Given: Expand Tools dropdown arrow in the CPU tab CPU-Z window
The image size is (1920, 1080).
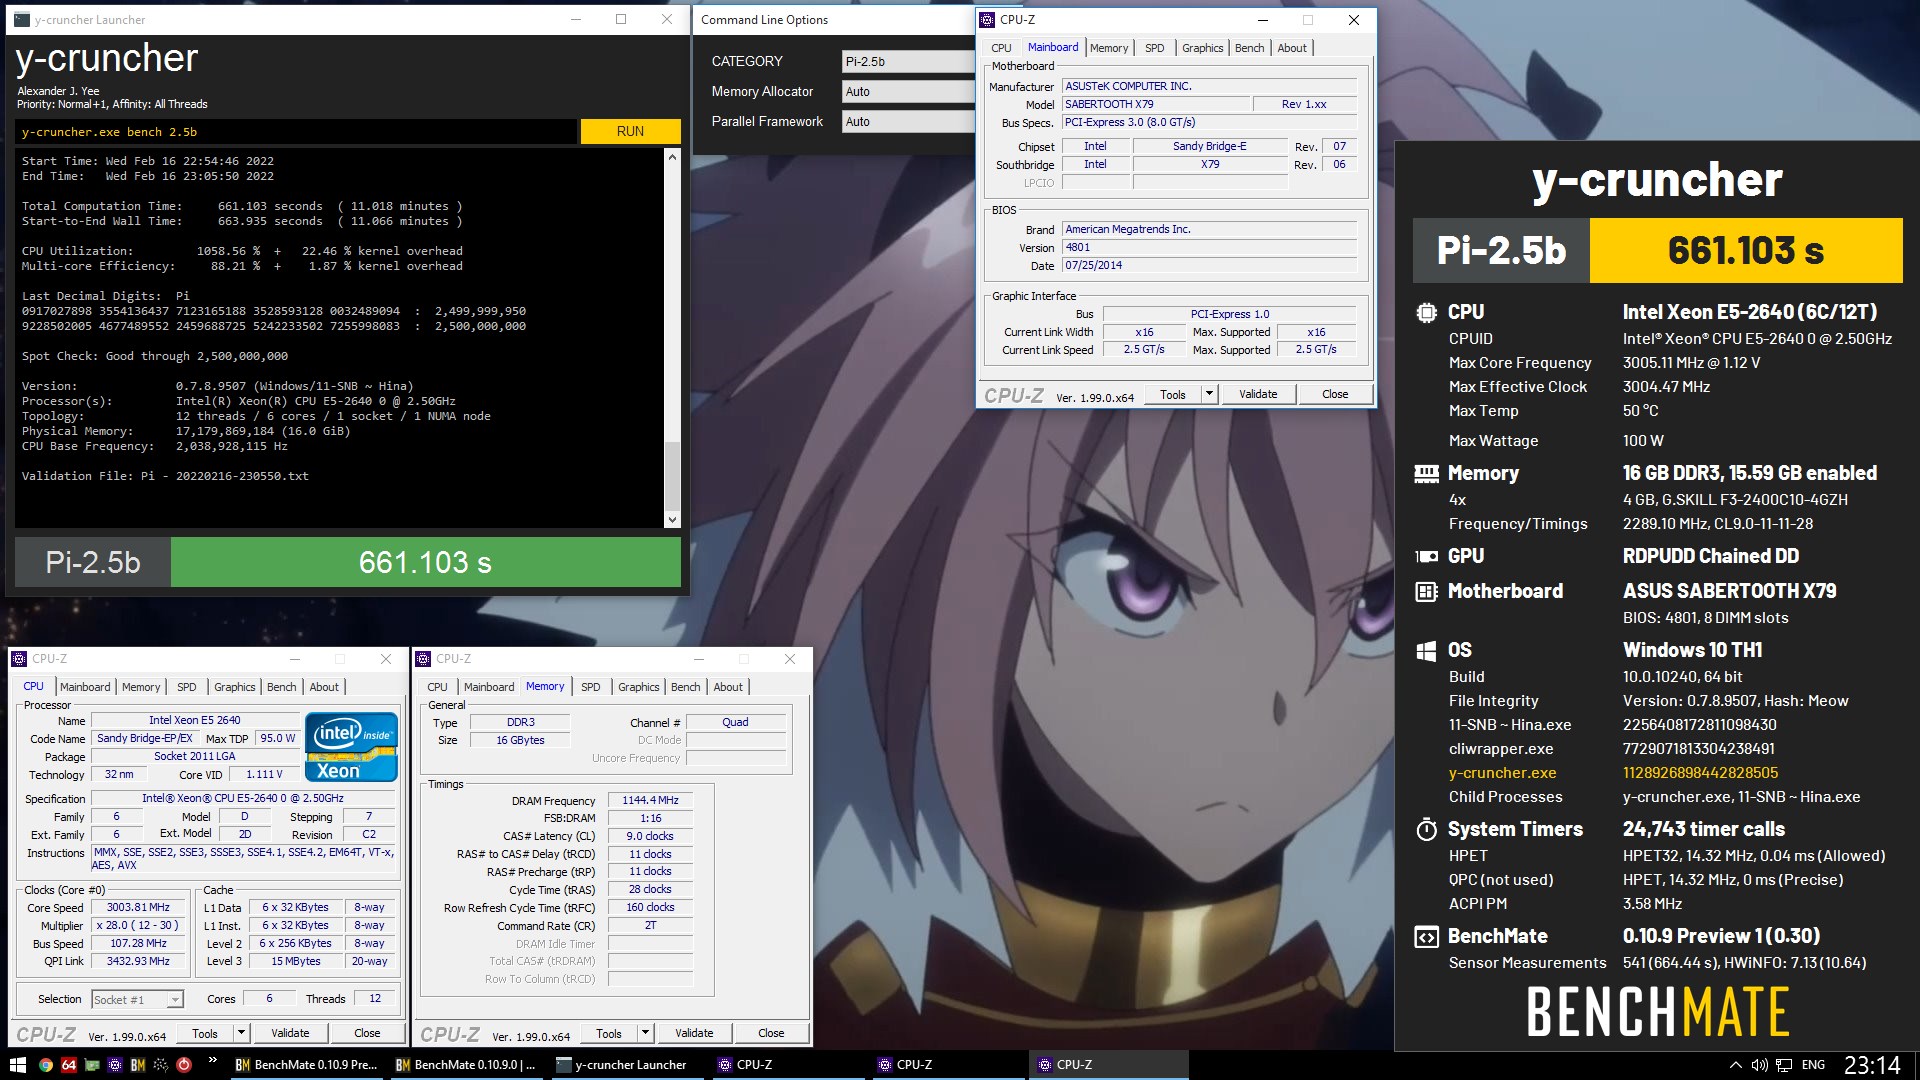Looking at the screenshot, I should pyautogui.click(x=241, y=1033).
